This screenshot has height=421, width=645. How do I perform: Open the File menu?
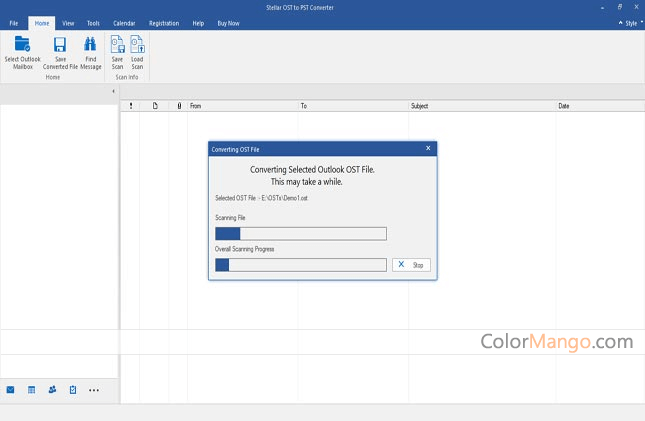[x=14, y=23]
